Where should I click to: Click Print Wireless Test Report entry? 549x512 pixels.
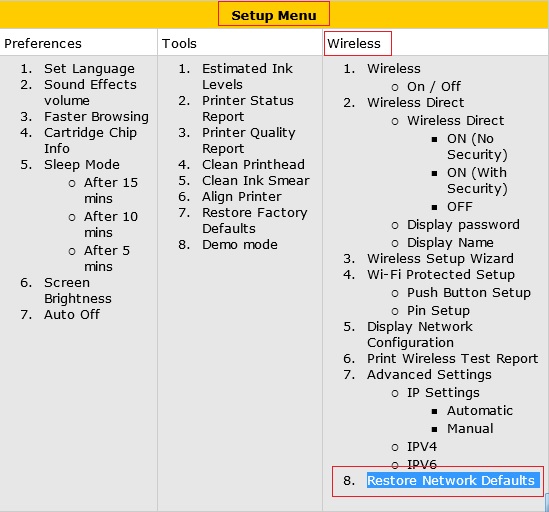point(452,359)
